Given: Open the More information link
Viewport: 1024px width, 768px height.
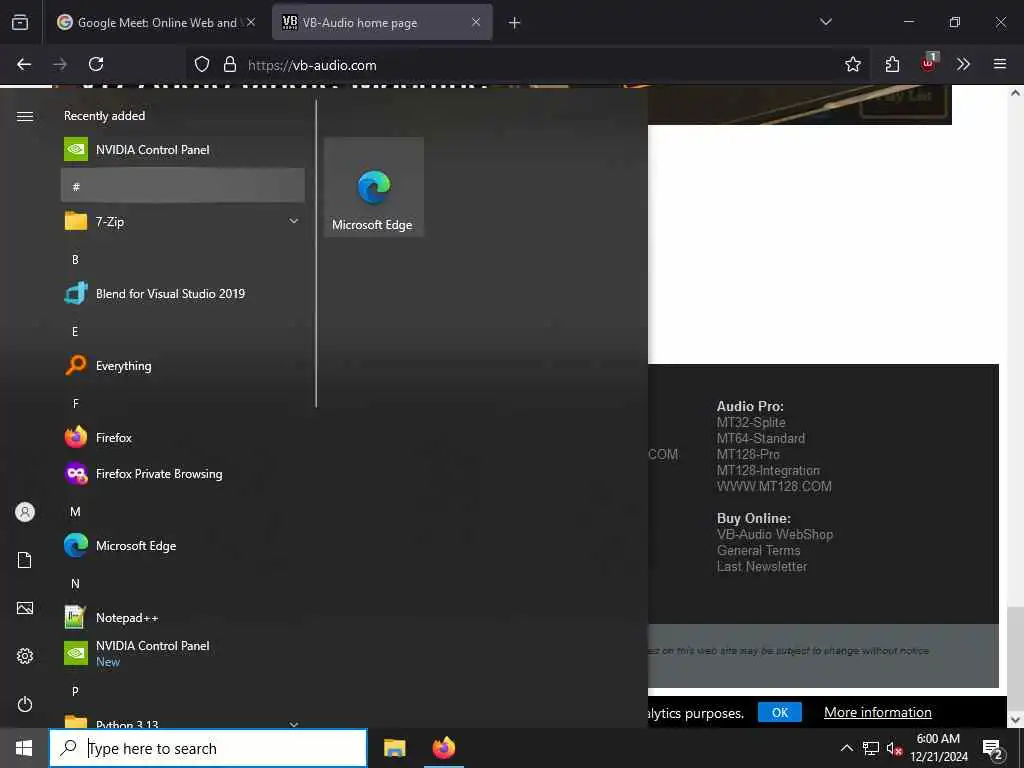Looking at the screenshot, I should [x=878, y=712].
